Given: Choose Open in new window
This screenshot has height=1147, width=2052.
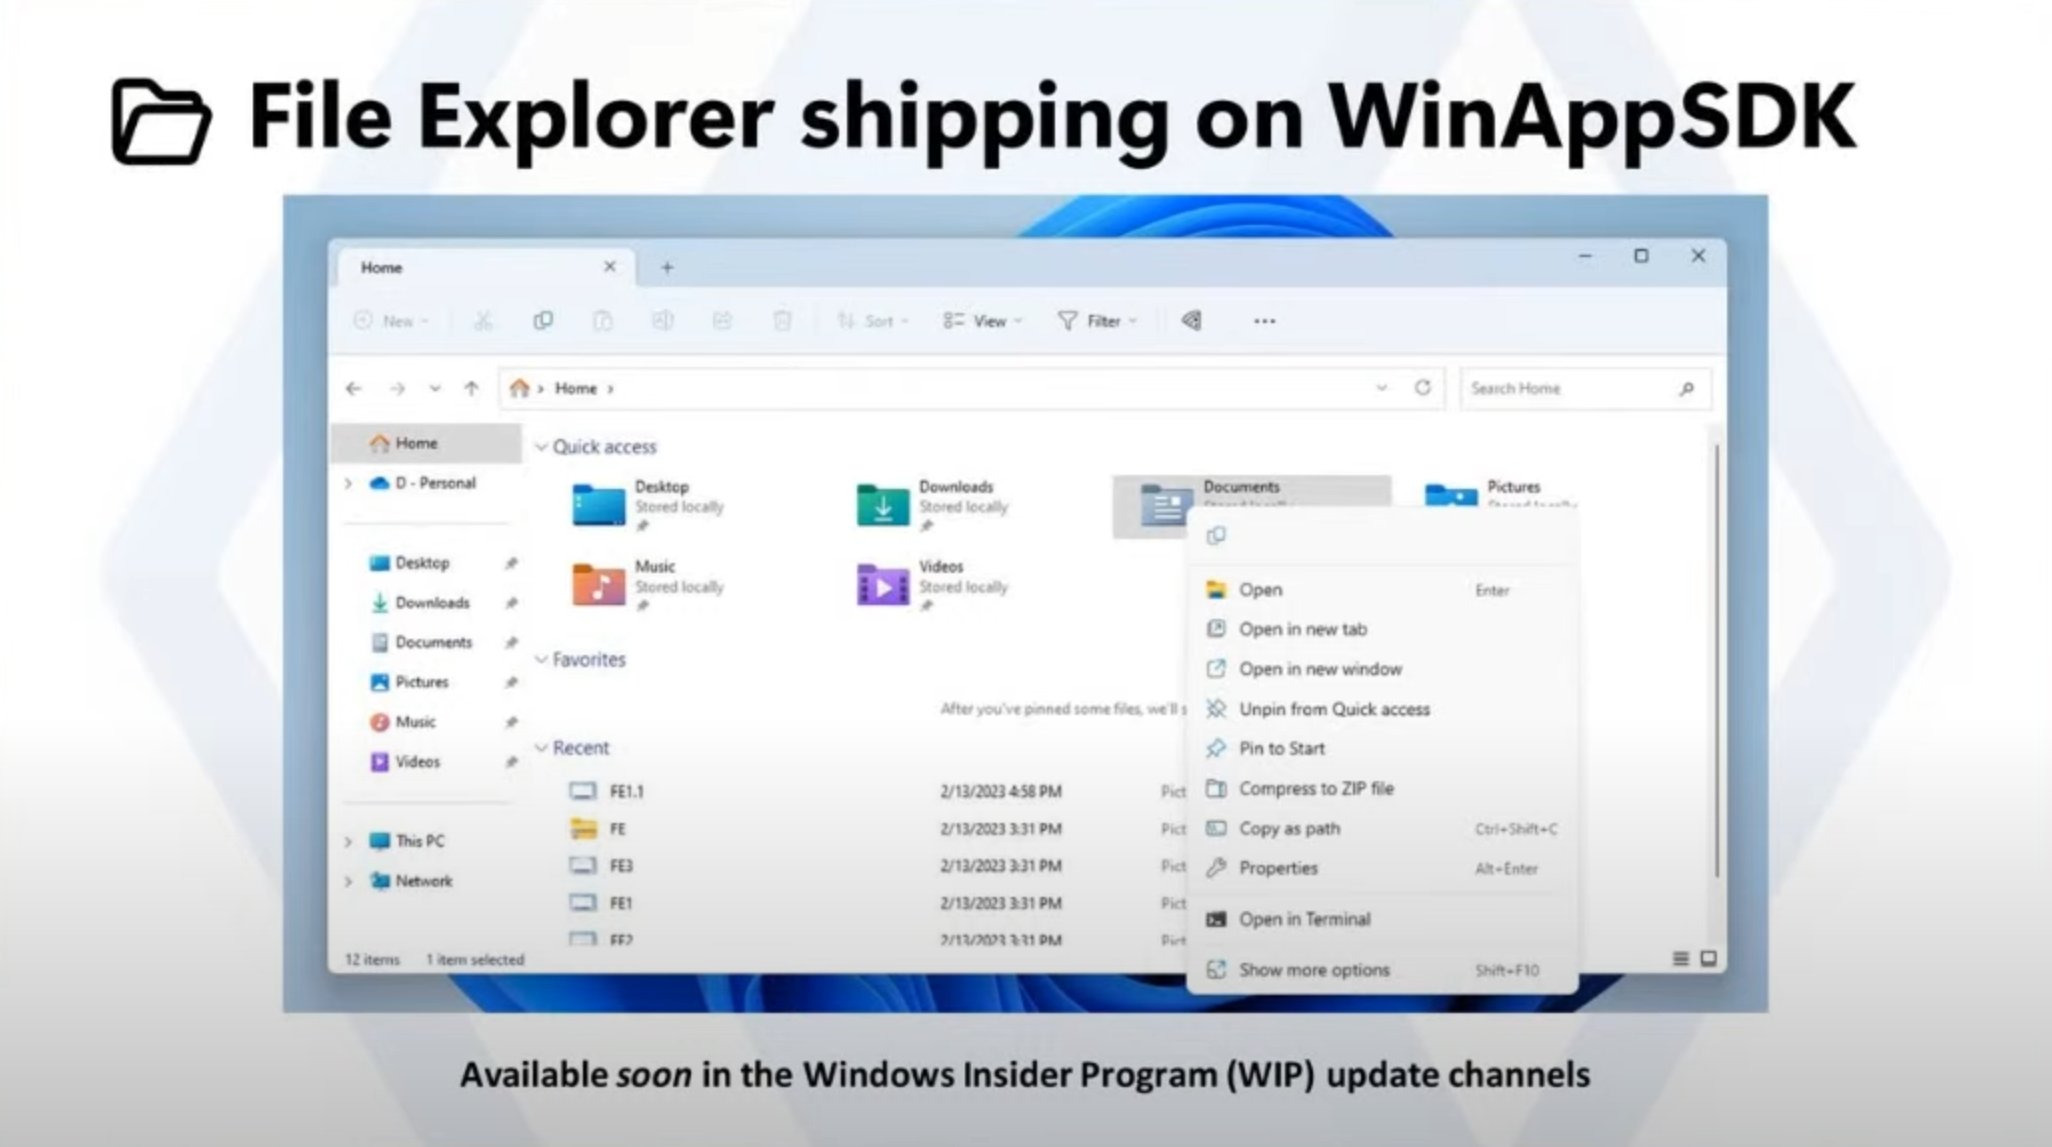Looking at the screenshot, I should pos(1382,669).
